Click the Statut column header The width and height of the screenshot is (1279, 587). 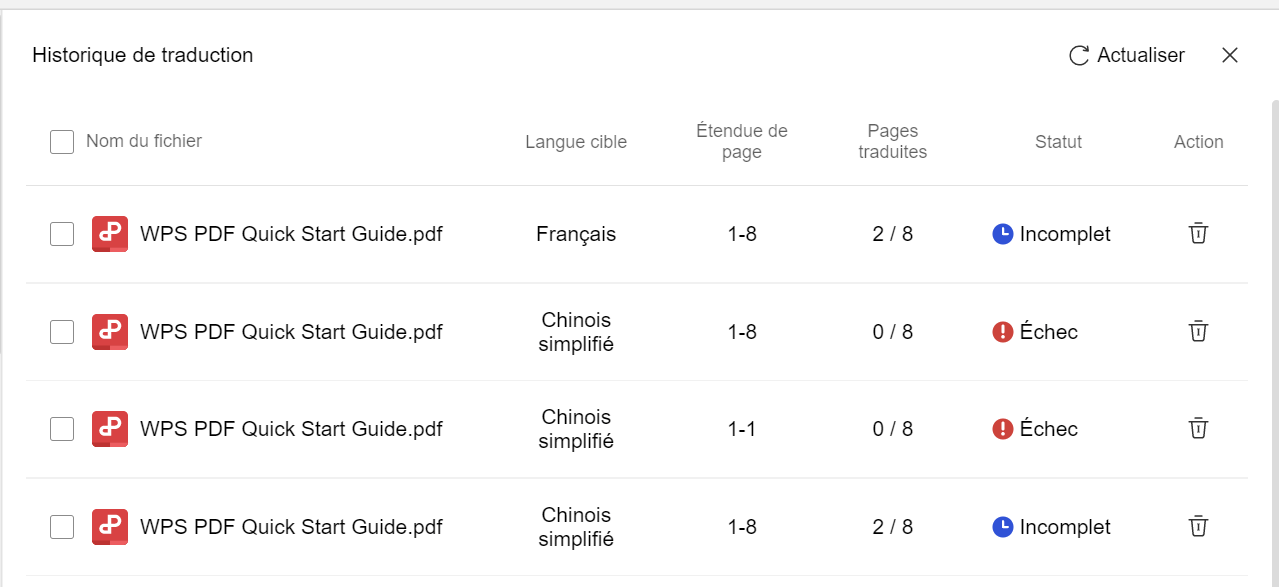click(1058, 142)
